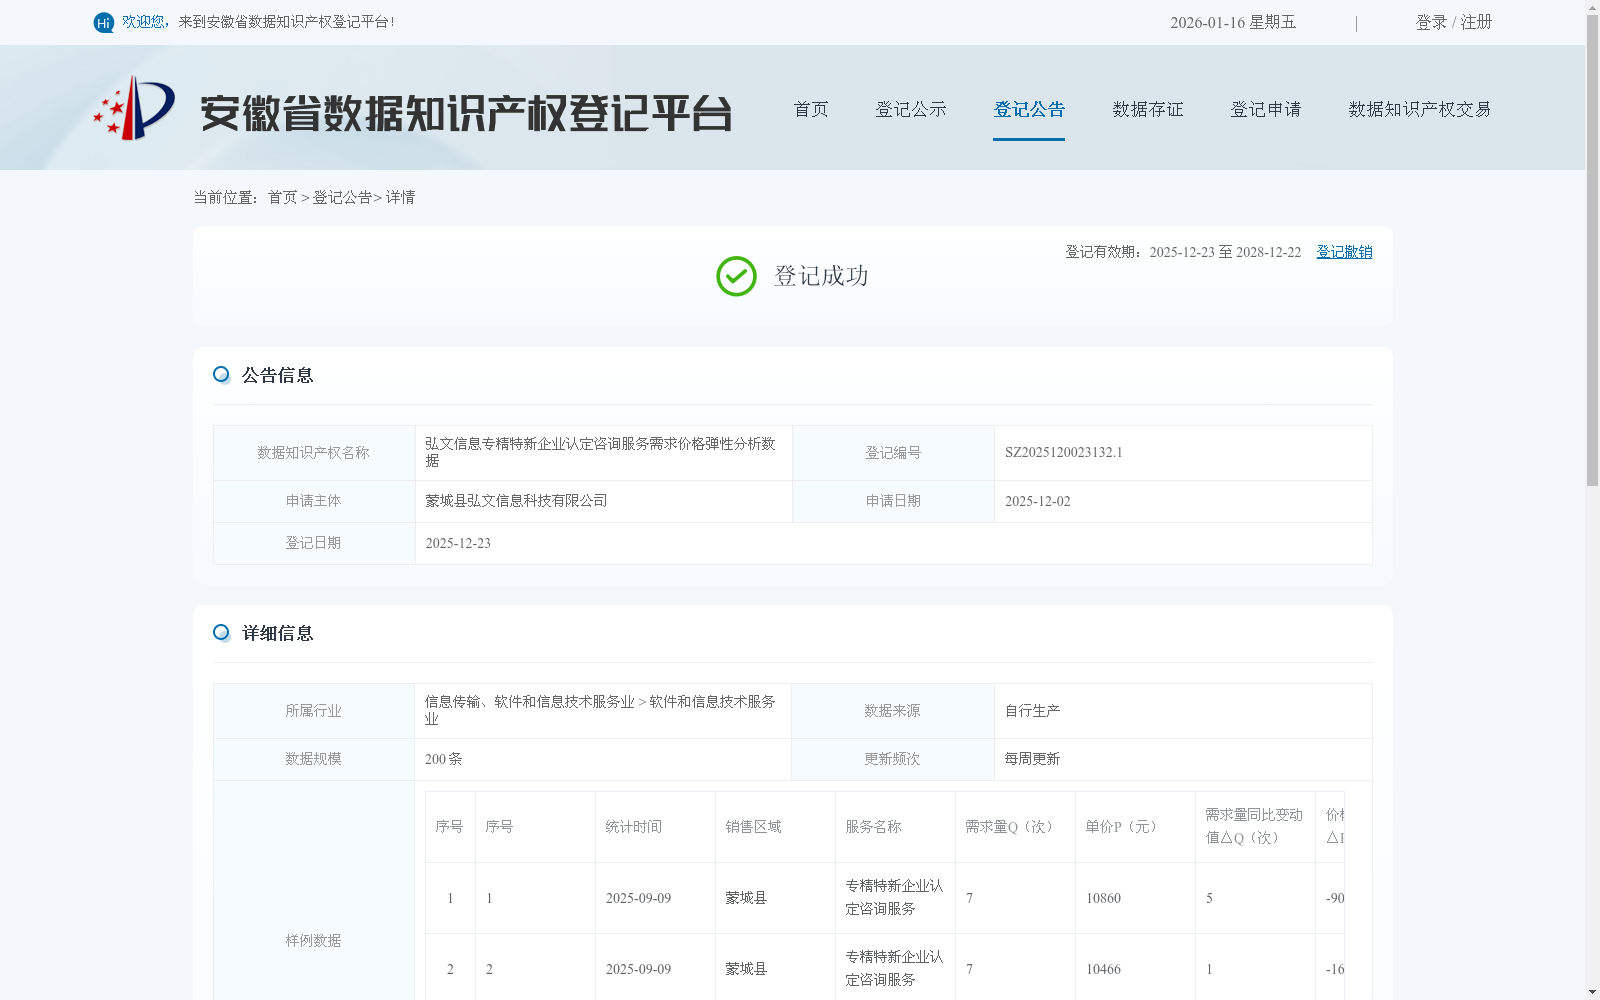The height and width of the screenshot is (1000, 1600).
Task: Click the 统计时间 column header
Action: point(634,827)
